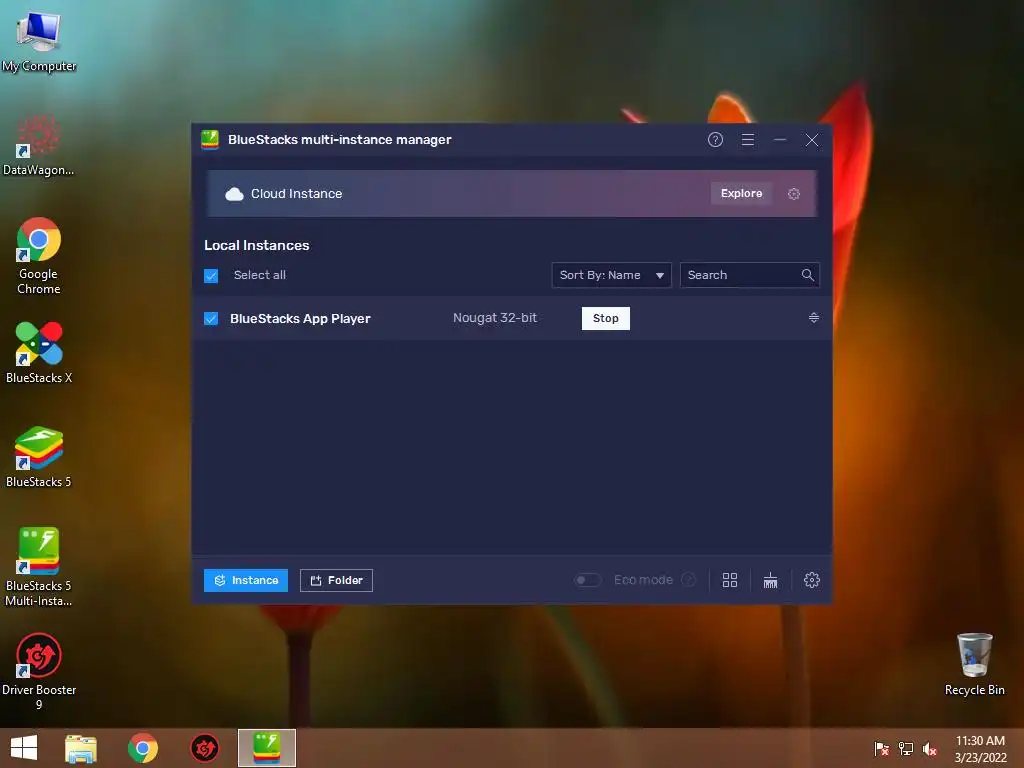
Task: Click the cloud icon beside Cloud Instance
Action: pyautogui.click(x=234, y=194)
